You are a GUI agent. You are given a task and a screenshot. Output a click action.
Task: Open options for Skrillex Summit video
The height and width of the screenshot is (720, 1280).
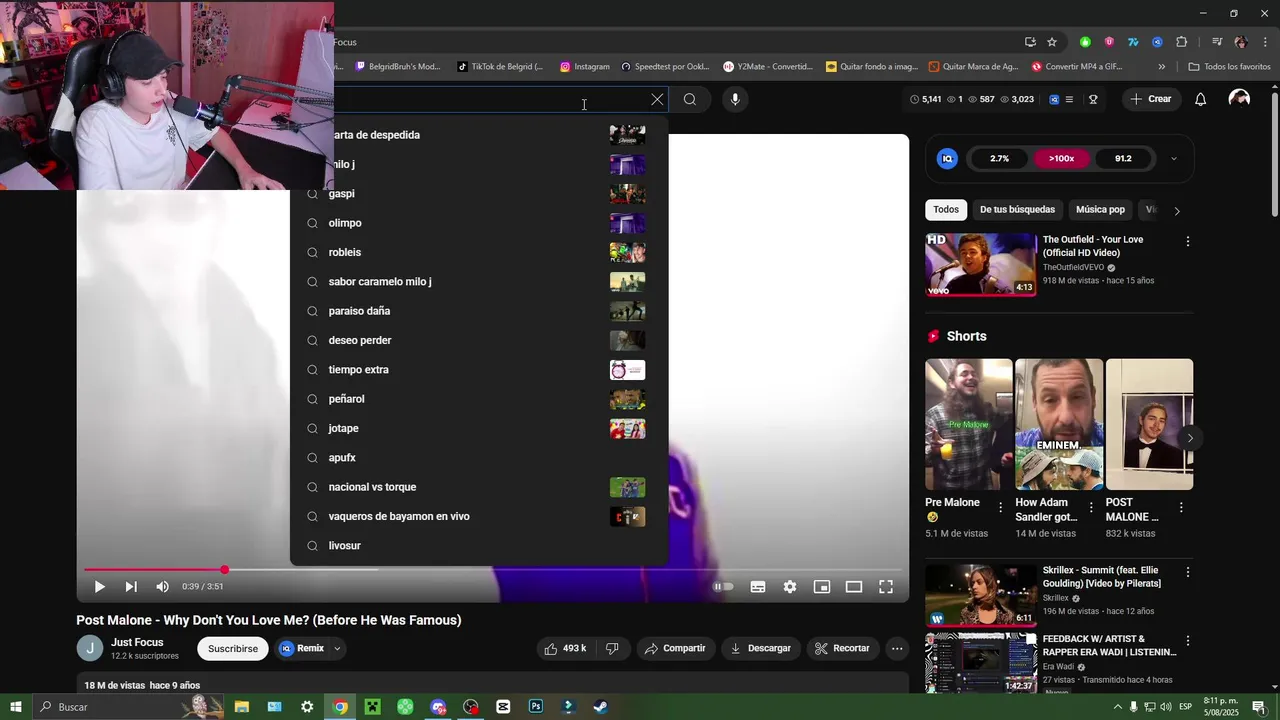1188,572
